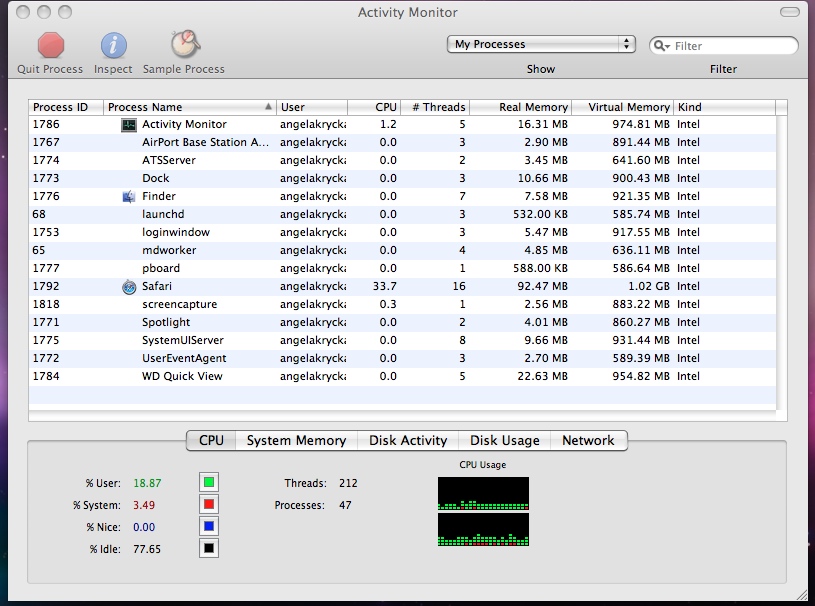Select the pboard process row
815x606 pixels.
[x=402, y=269]
